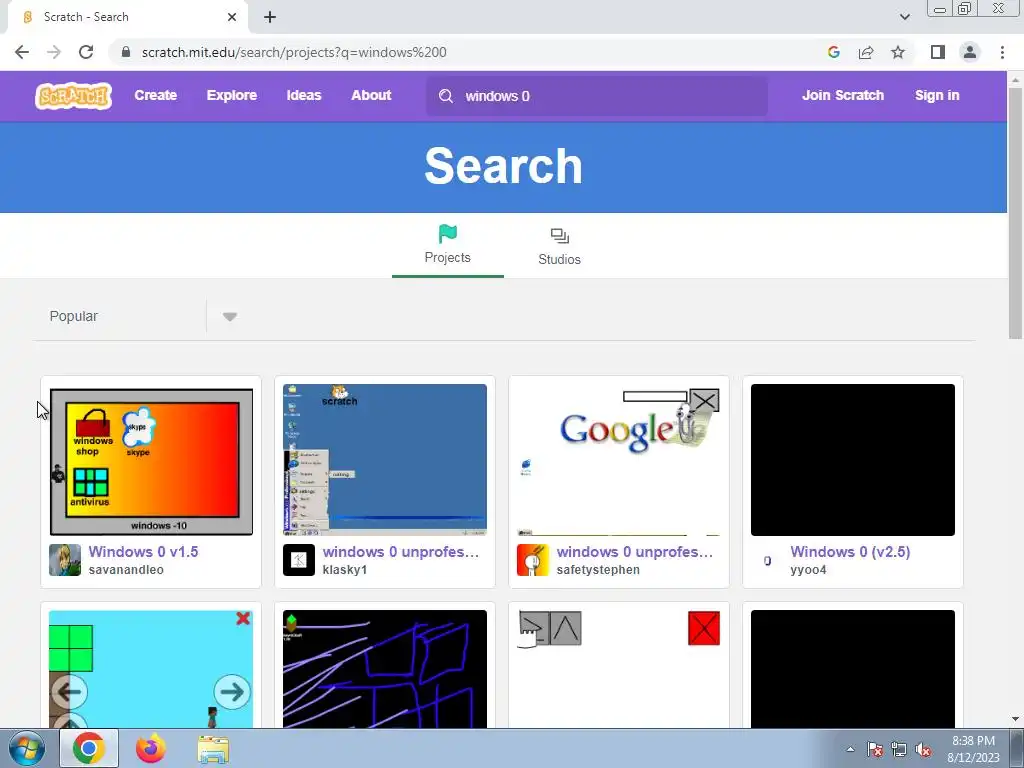Show hidden tray icons arrow
The image size is (1024, 768).
click(850, 749)
